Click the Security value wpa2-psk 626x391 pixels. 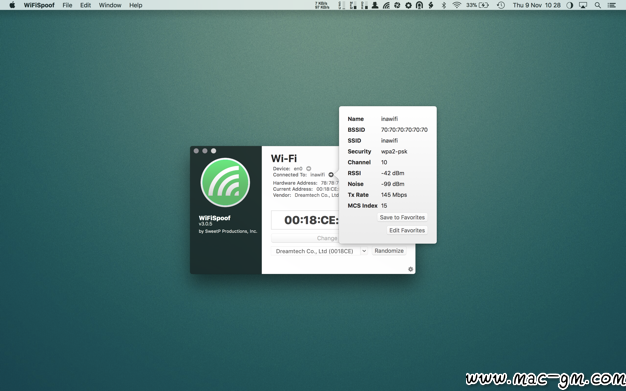(x=394, y=151)
